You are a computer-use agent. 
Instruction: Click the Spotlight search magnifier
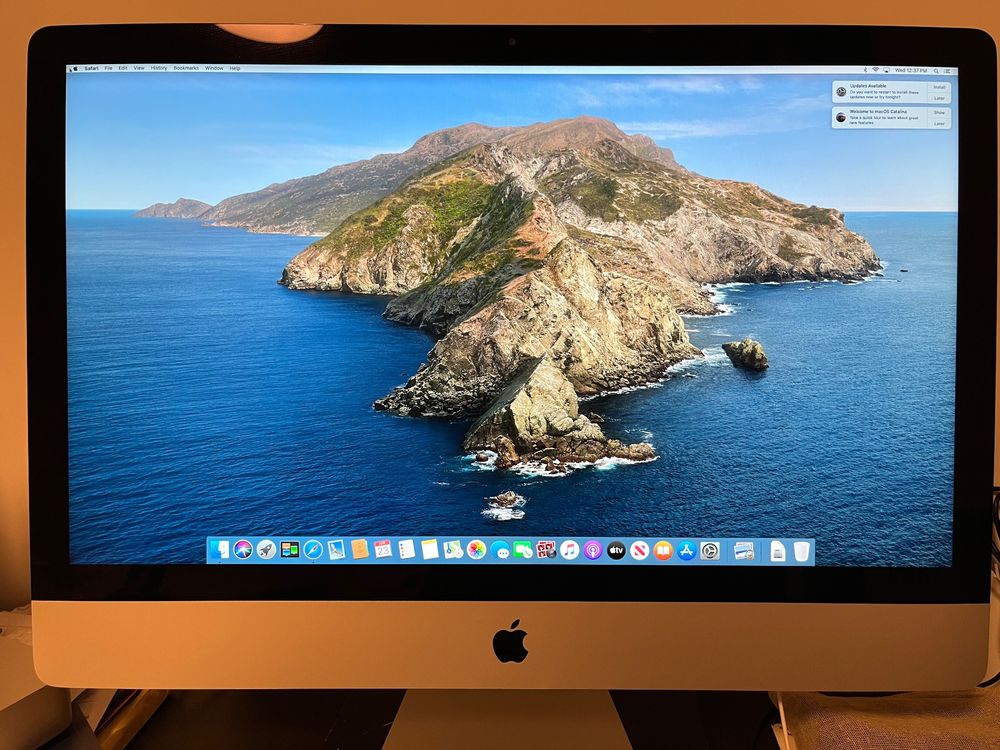936,70
